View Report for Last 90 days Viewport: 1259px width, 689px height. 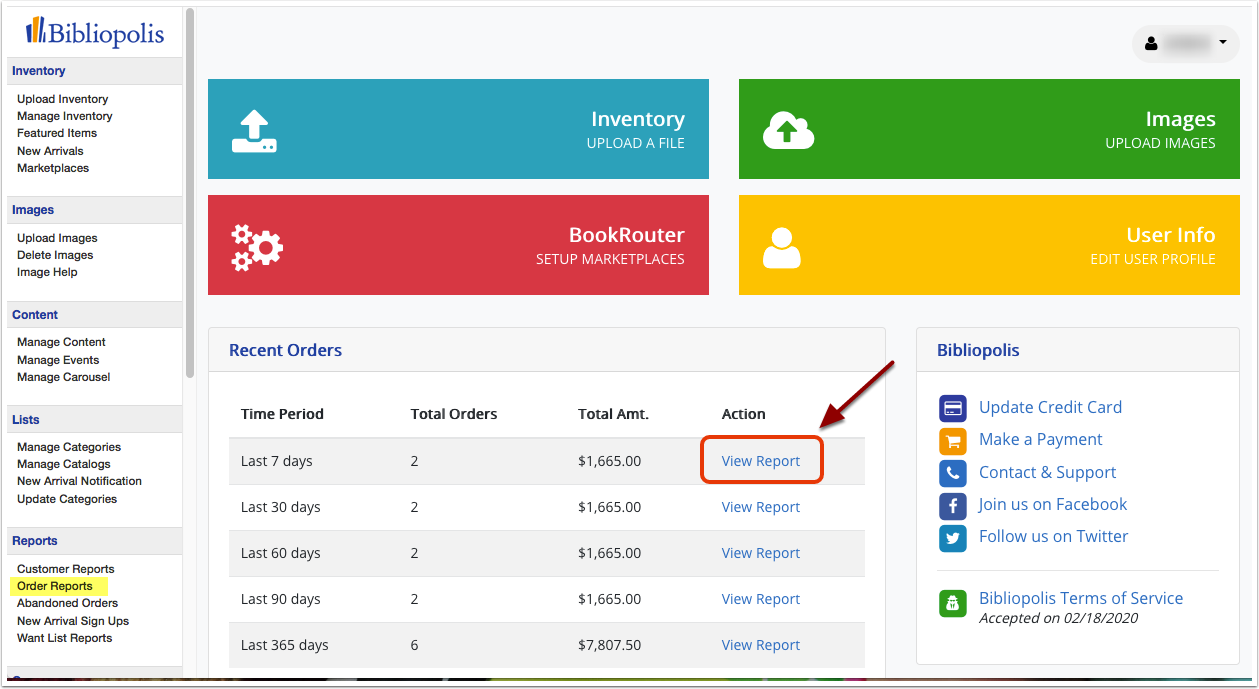(761, 599)
